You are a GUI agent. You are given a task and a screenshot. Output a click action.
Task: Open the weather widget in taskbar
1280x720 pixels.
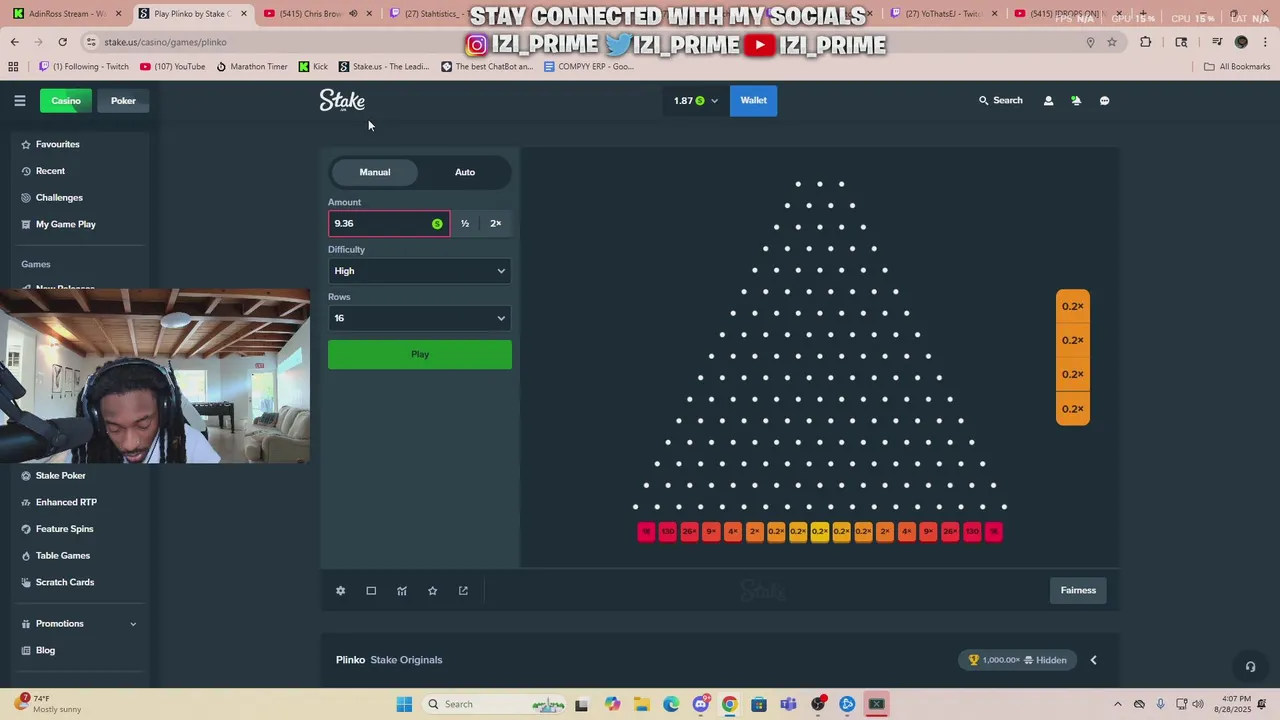click(50, 704)
